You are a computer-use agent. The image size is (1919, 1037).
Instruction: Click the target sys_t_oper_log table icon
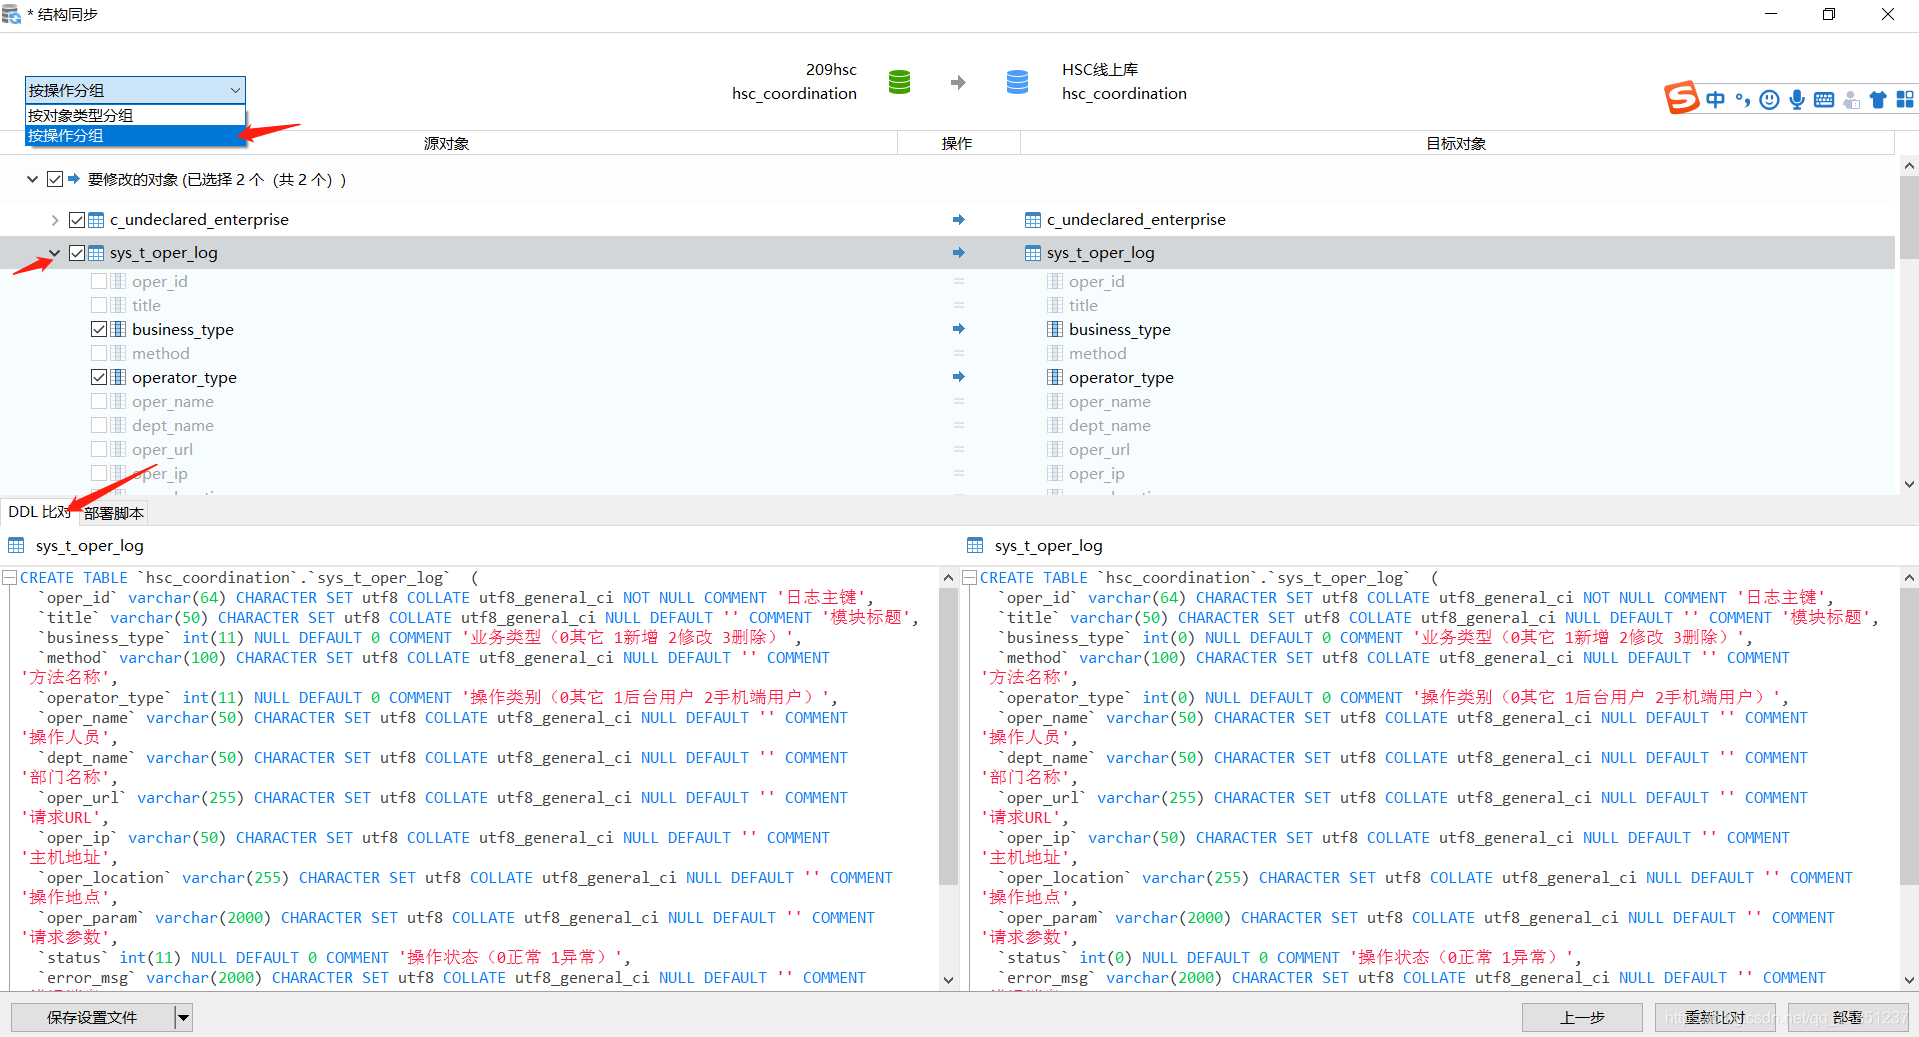click(x=1033, y=253)
